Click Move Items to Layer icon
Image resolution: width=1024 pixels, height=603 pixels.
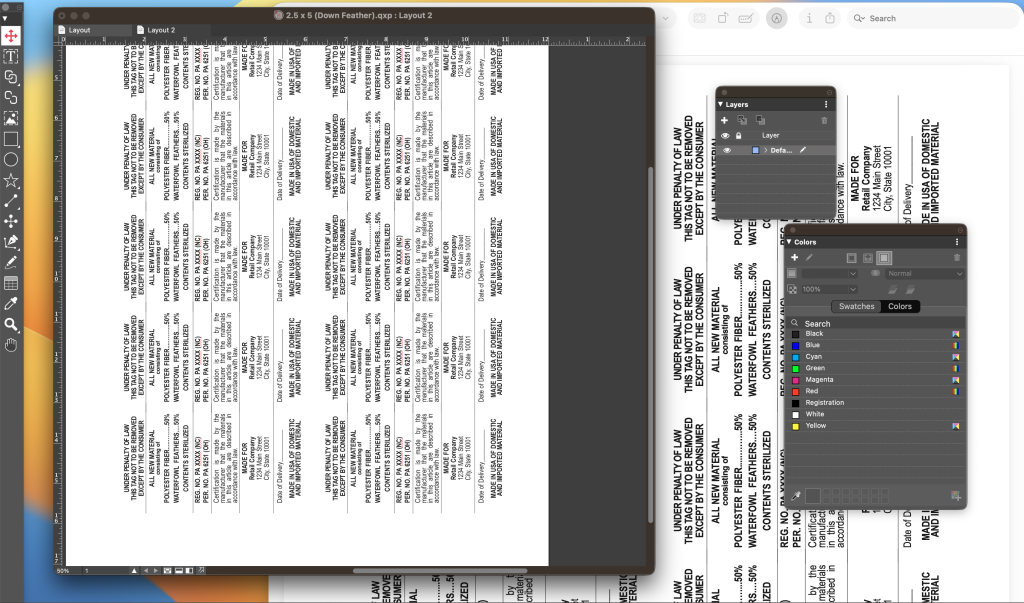coord(743,120)
